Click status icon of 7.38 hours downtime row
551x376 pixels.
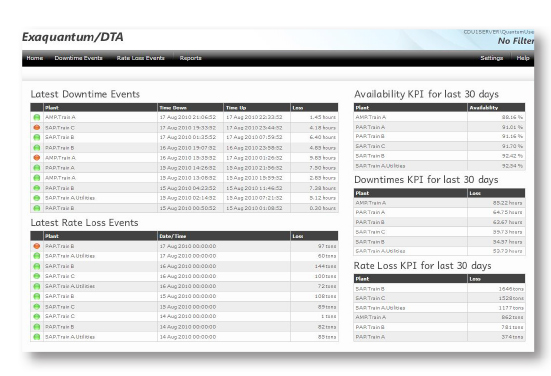click(x=37, y=188)
